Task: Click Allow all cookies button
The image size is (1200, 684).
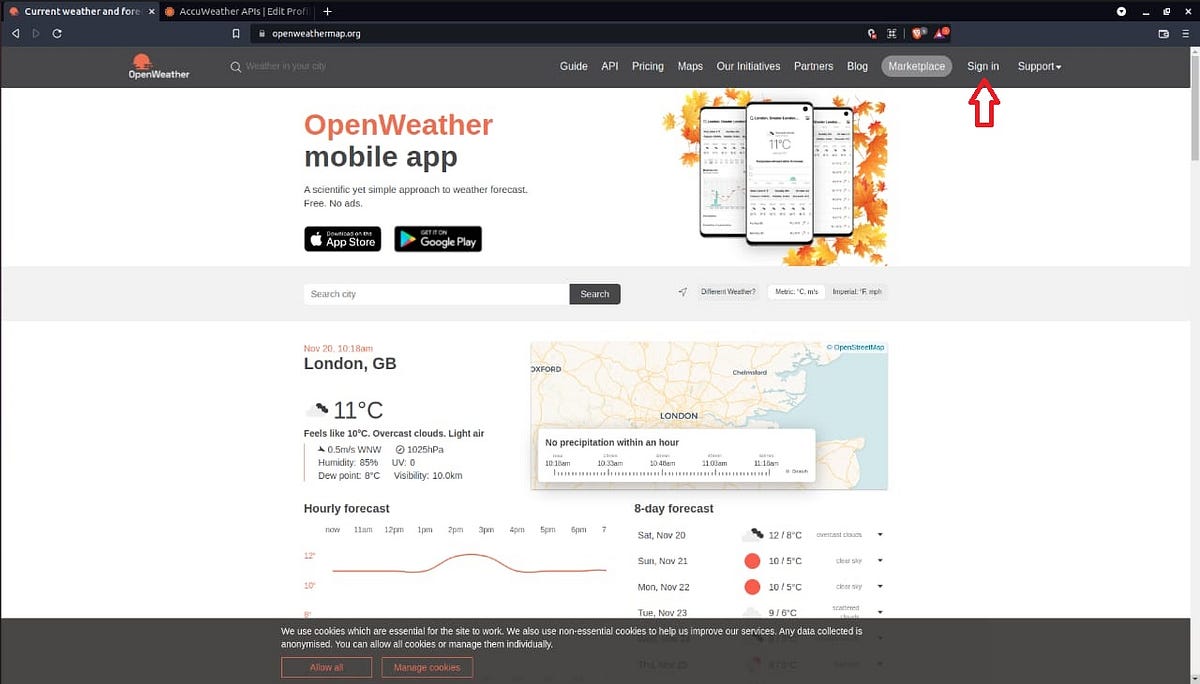Action: pos(327,667)
